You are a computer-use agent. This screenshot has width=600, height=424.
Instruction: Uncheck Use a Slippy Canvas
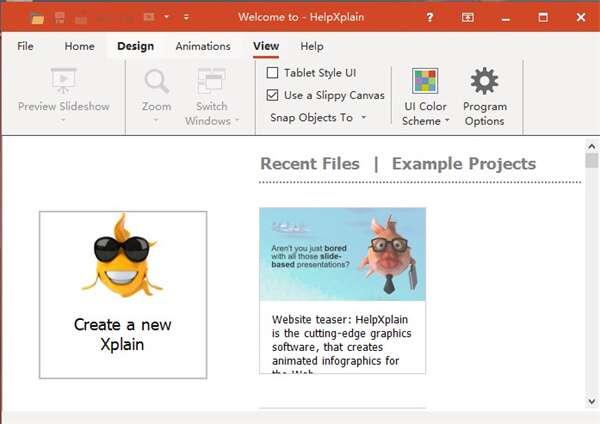tap(273, 95)
